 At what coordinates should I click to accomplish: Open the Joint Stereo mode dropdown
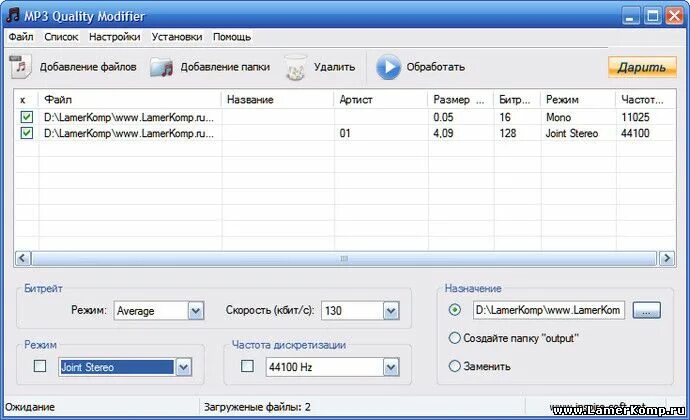pos(184,367)
